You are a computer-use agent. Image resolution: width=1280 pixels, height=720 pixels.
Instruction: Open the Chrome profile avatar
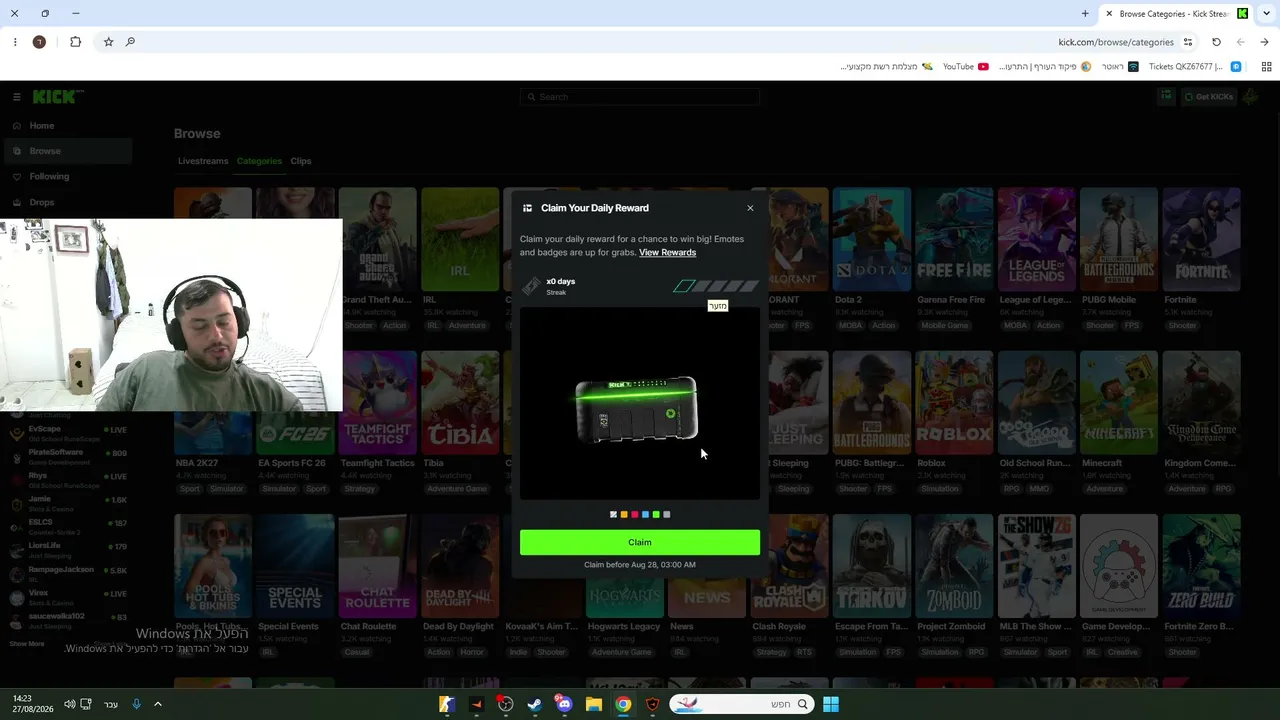(39, 42)
